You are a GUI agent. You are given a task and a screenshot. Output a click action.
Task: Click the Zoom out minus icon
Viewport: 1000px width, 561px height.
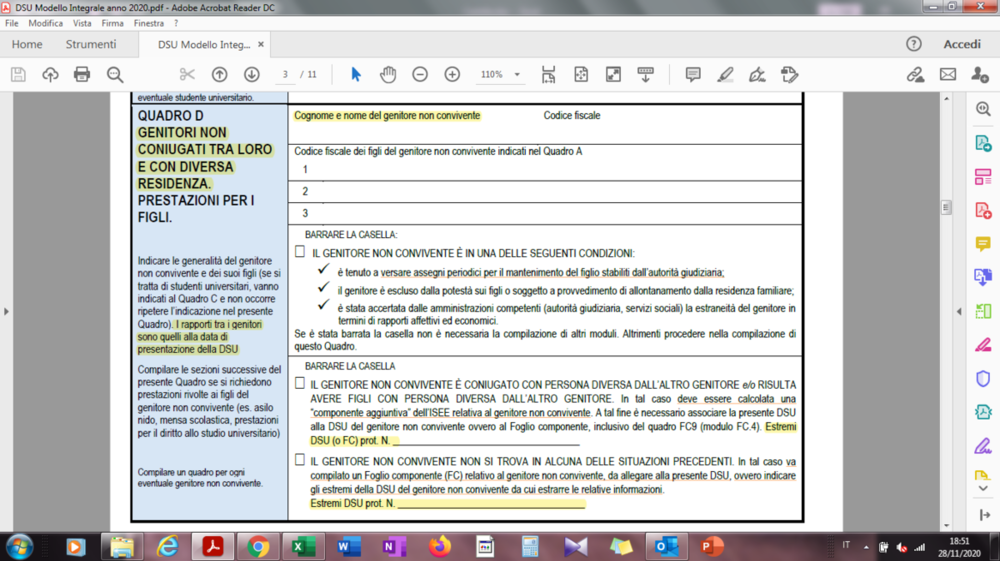(x=420, y=75)
